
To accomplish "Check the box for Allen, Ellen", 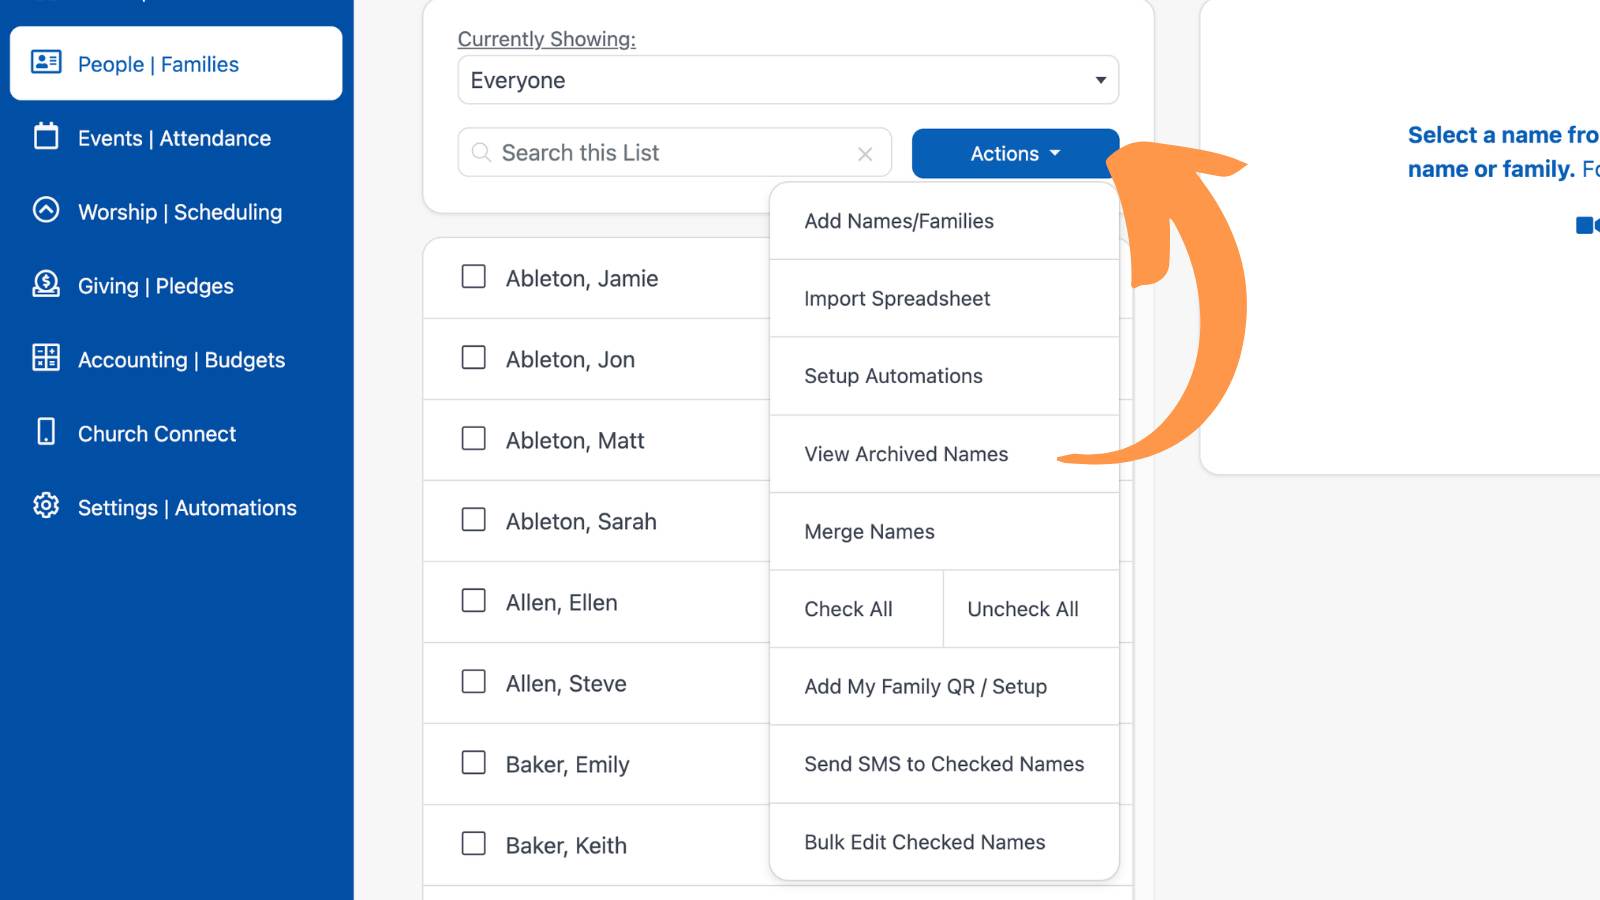I will (x=474, y=601).
